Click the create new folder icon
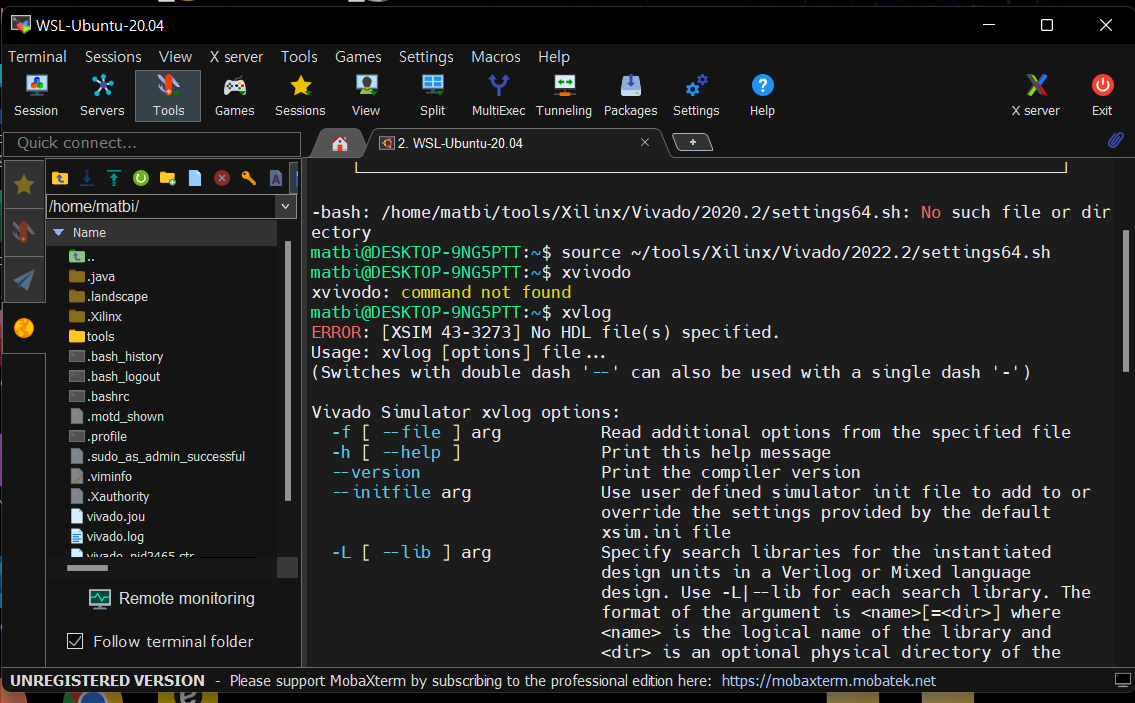 pos(168,178)
